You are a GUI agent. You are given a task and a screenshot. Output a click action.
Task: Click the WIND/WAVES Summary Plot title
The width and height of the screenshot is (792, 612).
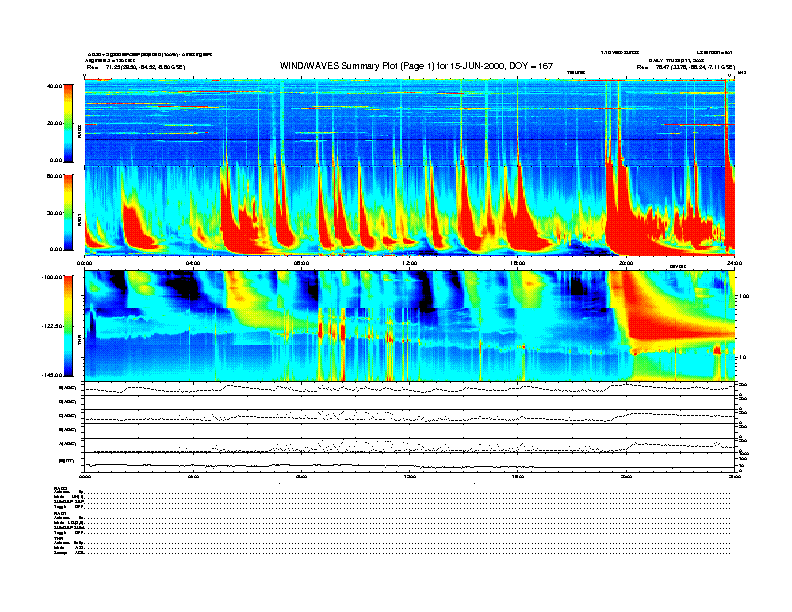coord(416,66)
